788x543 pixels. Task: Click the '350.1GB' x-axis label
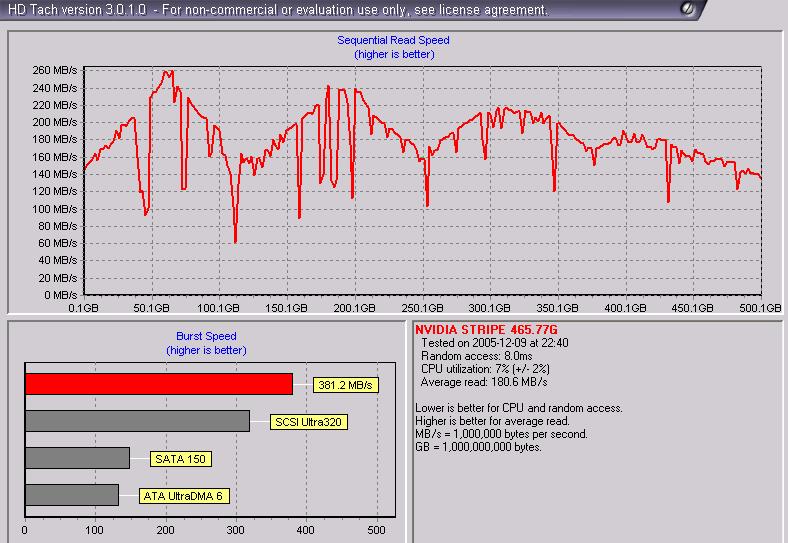[x=557, y=308]
